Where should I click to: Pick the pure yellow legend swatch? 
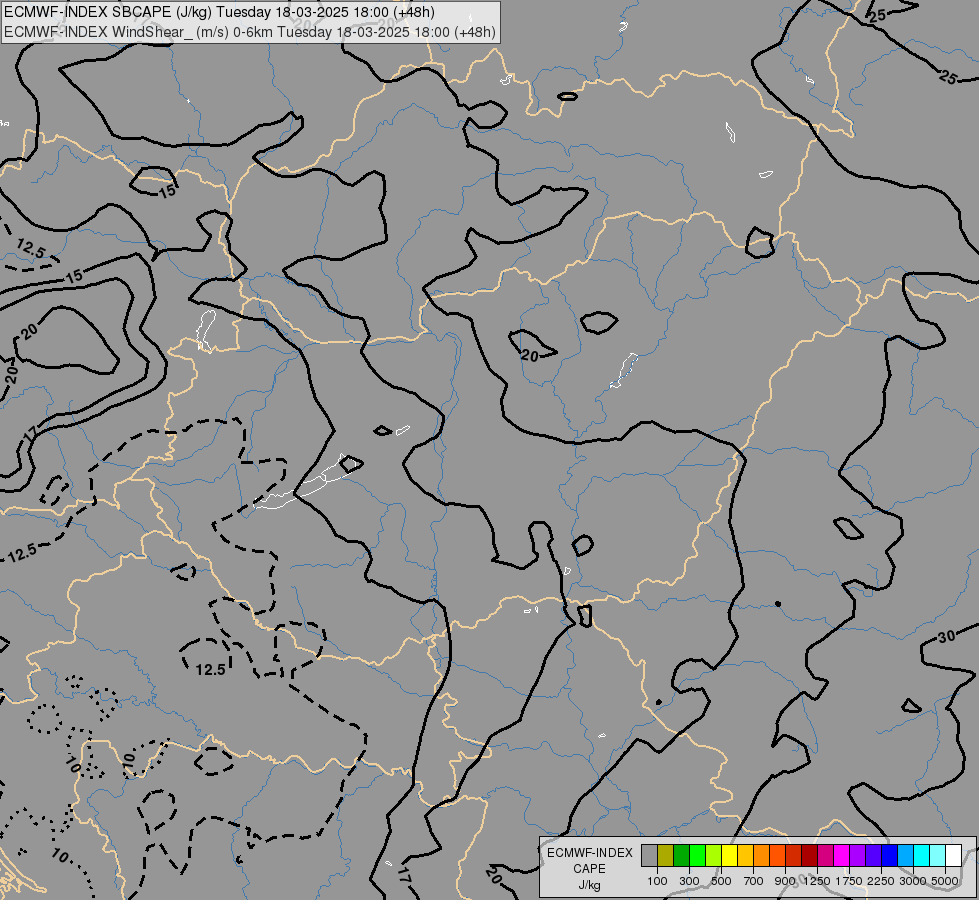(729, 855)
